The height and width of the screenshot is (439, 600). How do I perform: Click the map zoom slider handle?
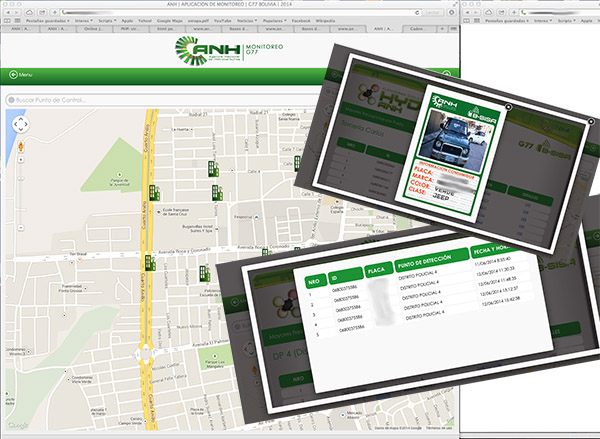click(x=21, y=178)
